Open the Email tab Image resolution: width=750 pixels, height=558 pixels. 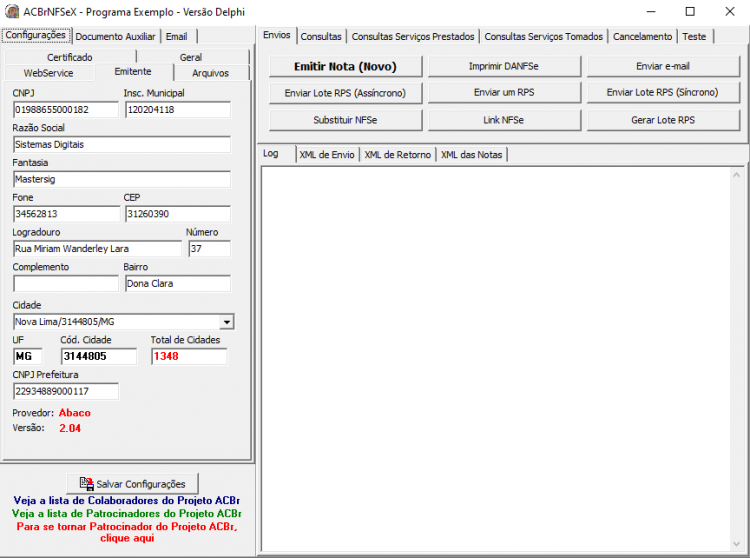(176, 36)
